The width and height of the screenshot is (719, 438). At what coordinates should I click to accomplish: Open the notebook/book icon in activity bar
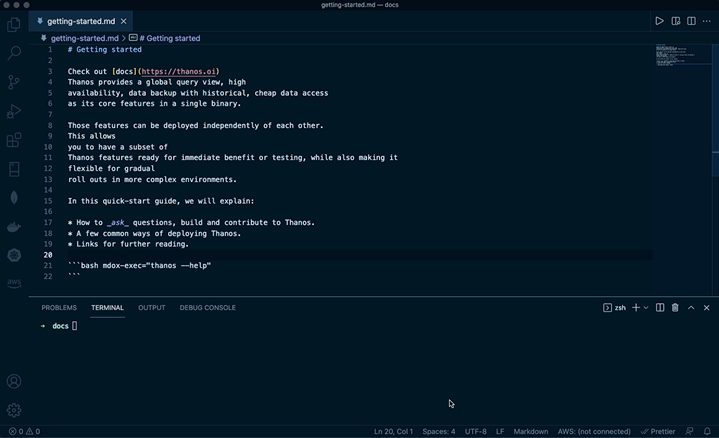pos(14,169)
